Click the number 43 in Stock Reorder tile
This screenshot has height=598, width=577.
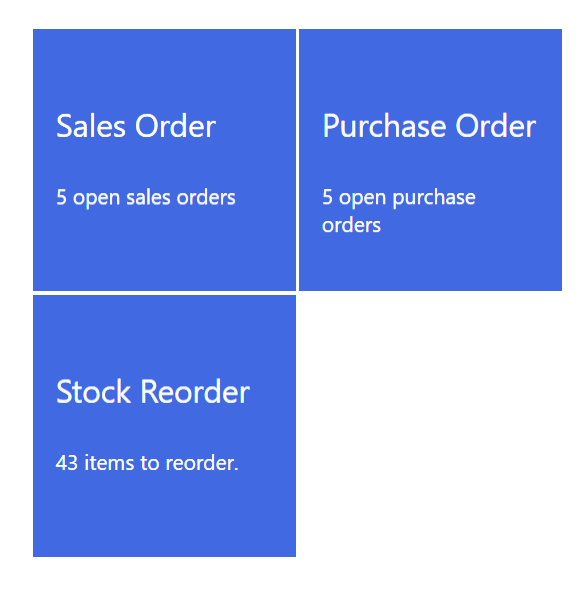pos(67,463)
